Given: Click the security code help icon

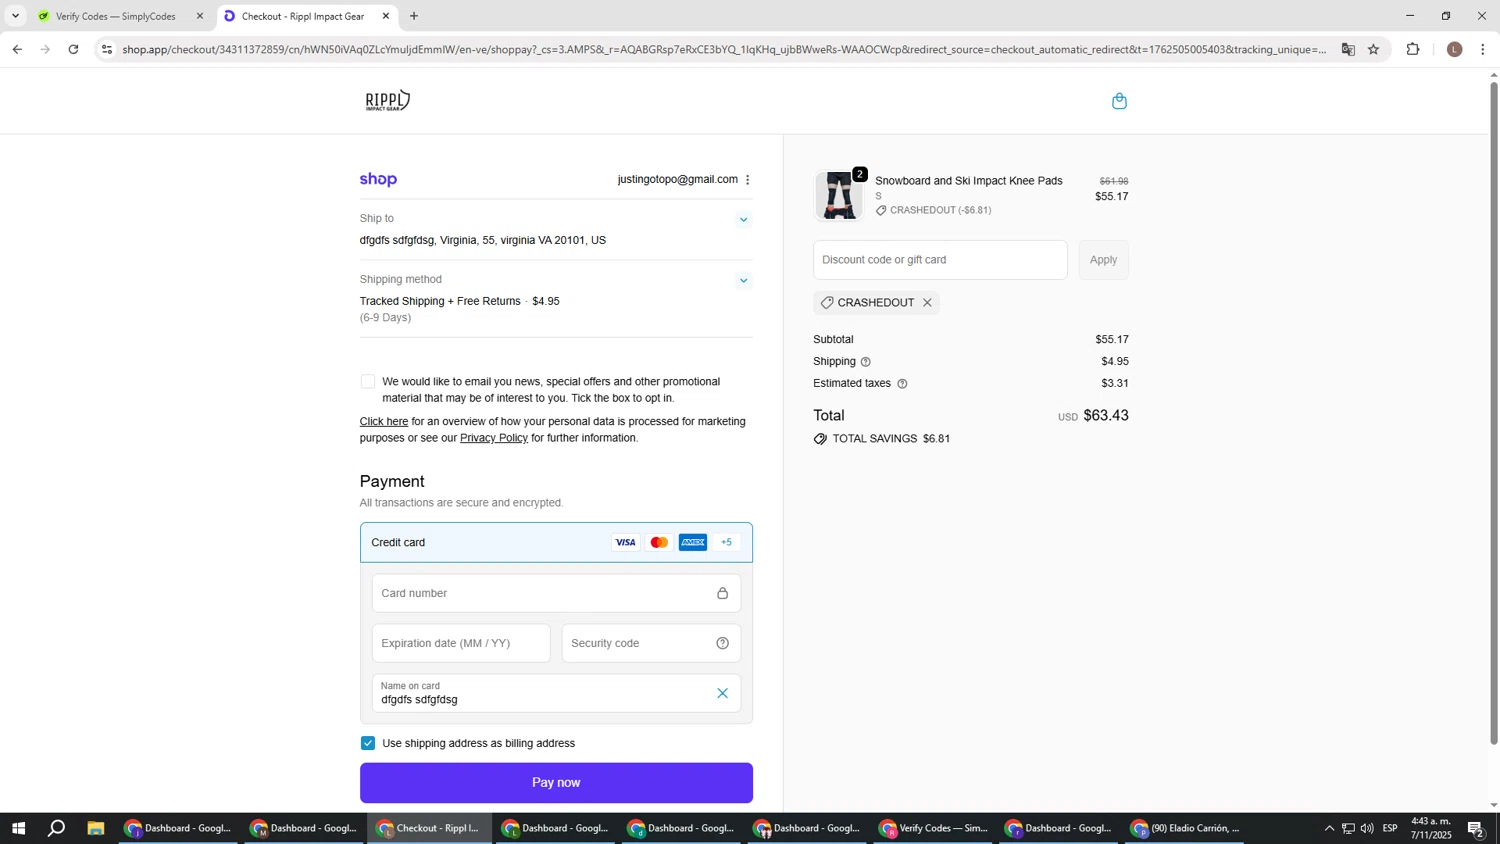Looking at the screenshot, I should pos(722,644).
